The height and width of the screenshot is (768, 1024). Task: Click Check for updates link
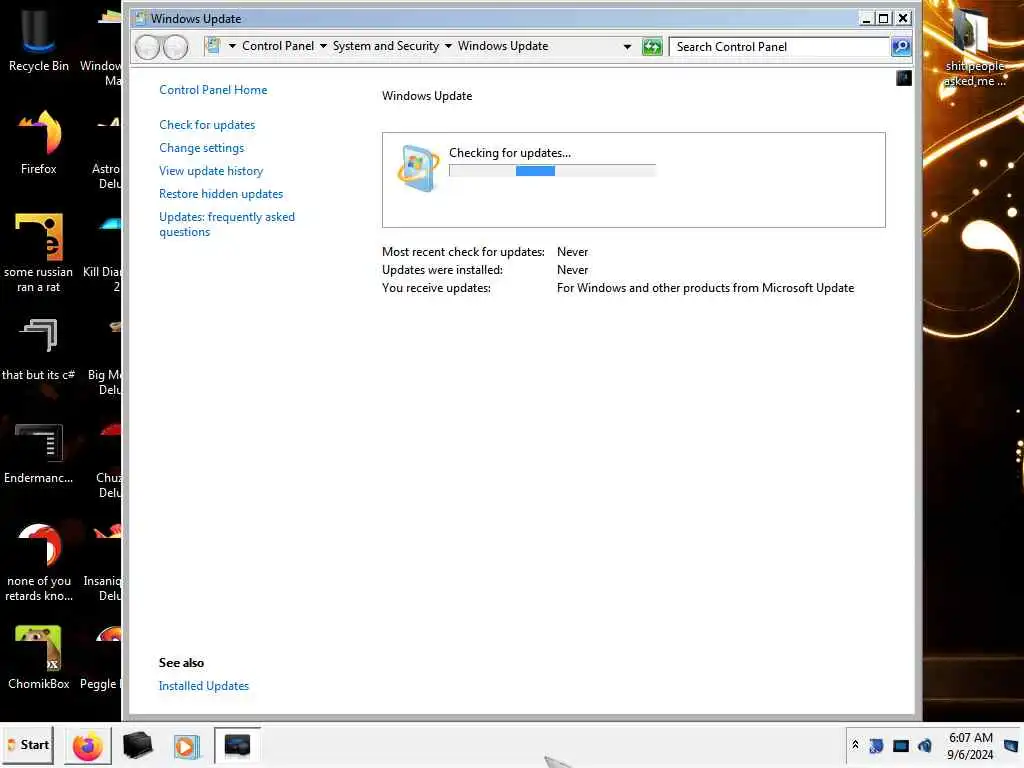pyautogui.click(x=207, y=125)
